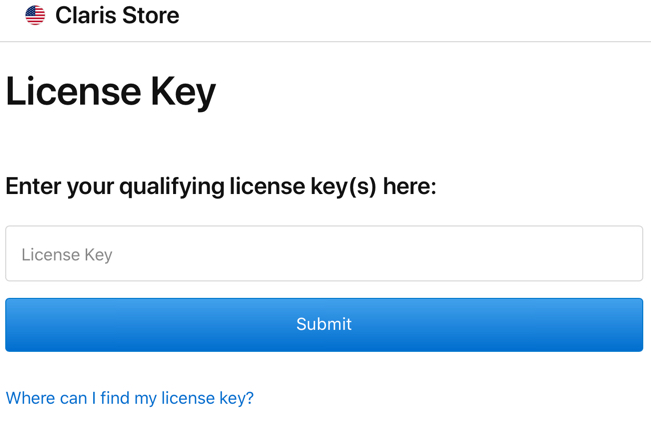Go to the Claris Store home link
Viewport: 651px width, 425px height.
point(117,15)
